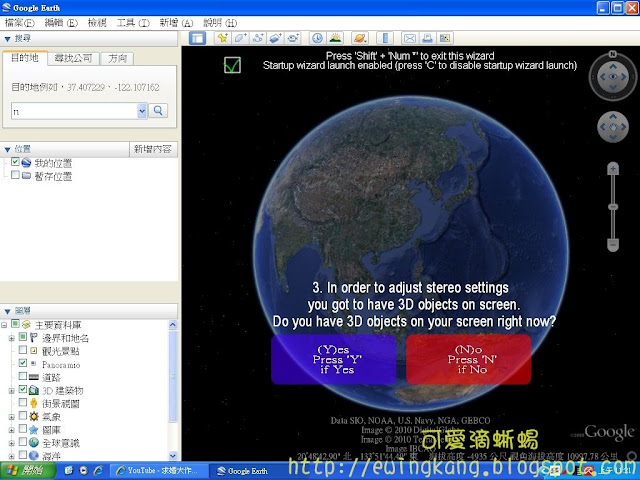
Task: Enable the 氣象 checkbox
Action: (23, 416)
